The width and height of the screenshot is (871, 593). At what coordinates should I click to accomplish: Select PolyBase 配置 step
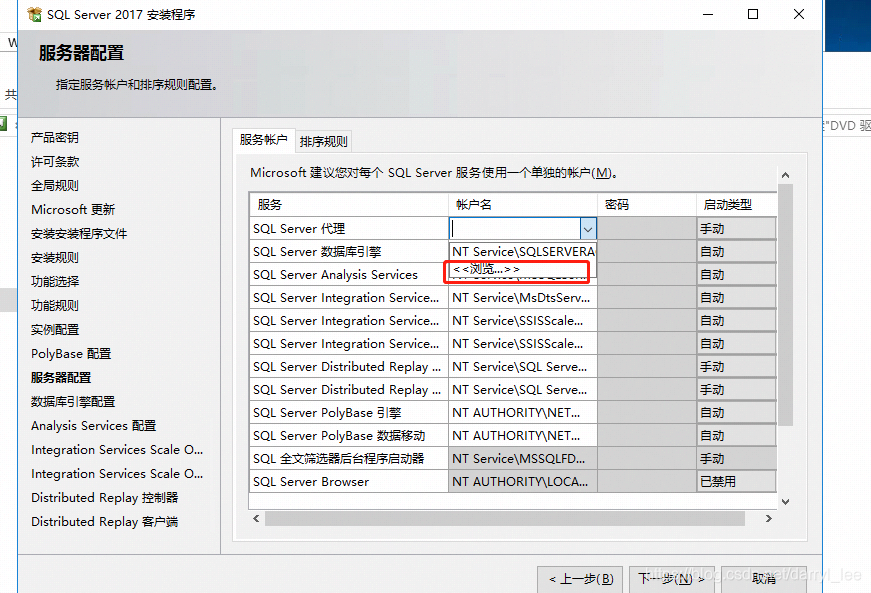[71, 354]
